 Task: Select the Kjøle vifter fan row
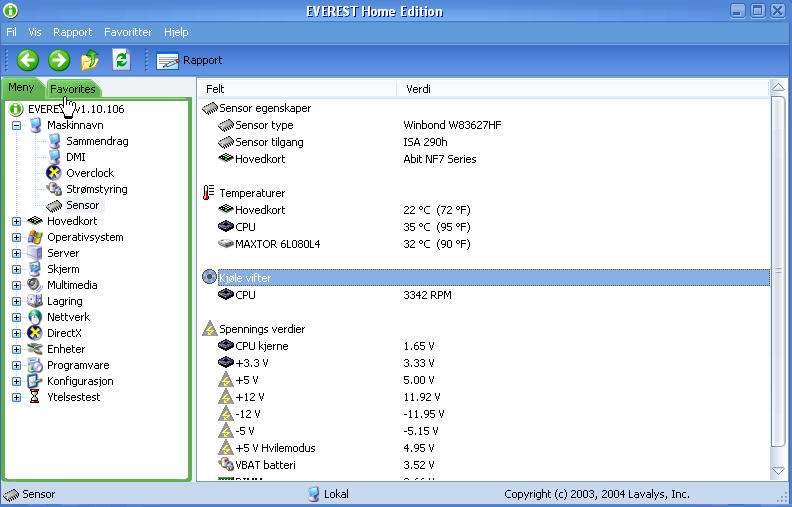point(493,278)
